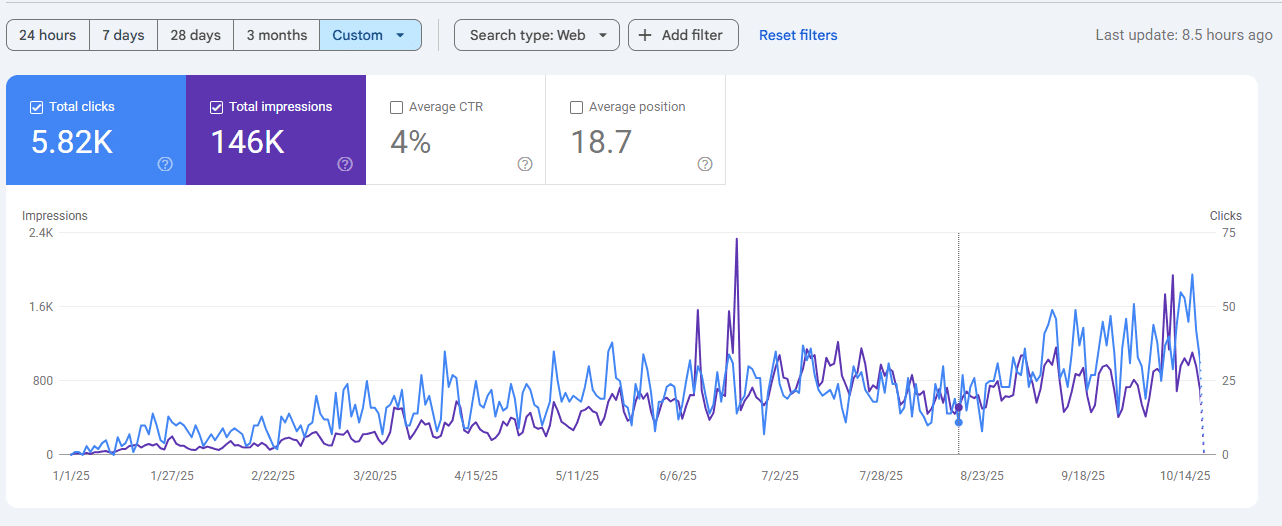Screen dimensions: 1282x526
Task: Select the 24 hours date range
Action: pyautogui.click(x=48, y=35)
